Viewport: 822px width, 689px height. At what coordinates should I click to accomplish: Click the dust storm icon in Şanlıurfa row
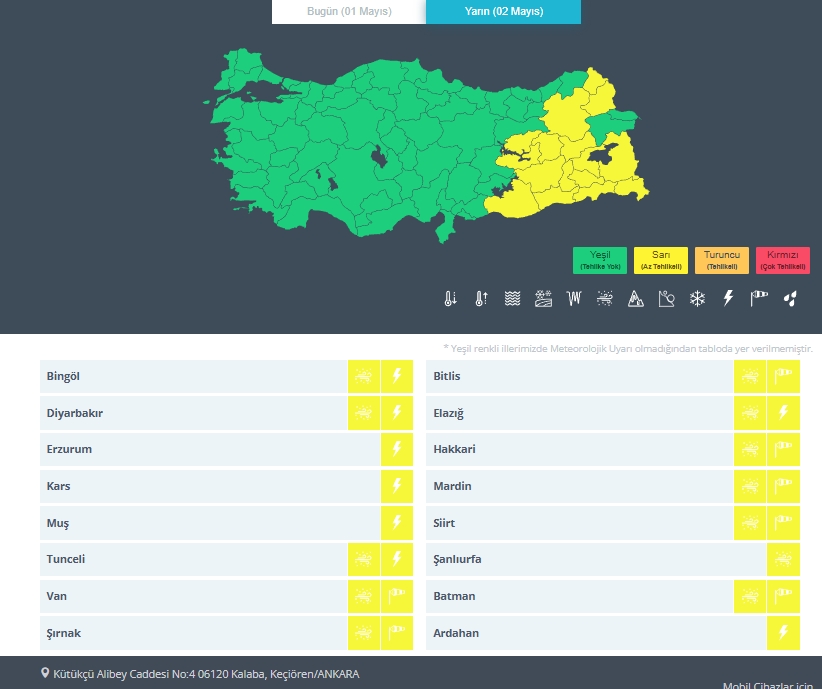click(x=783, y=559)
